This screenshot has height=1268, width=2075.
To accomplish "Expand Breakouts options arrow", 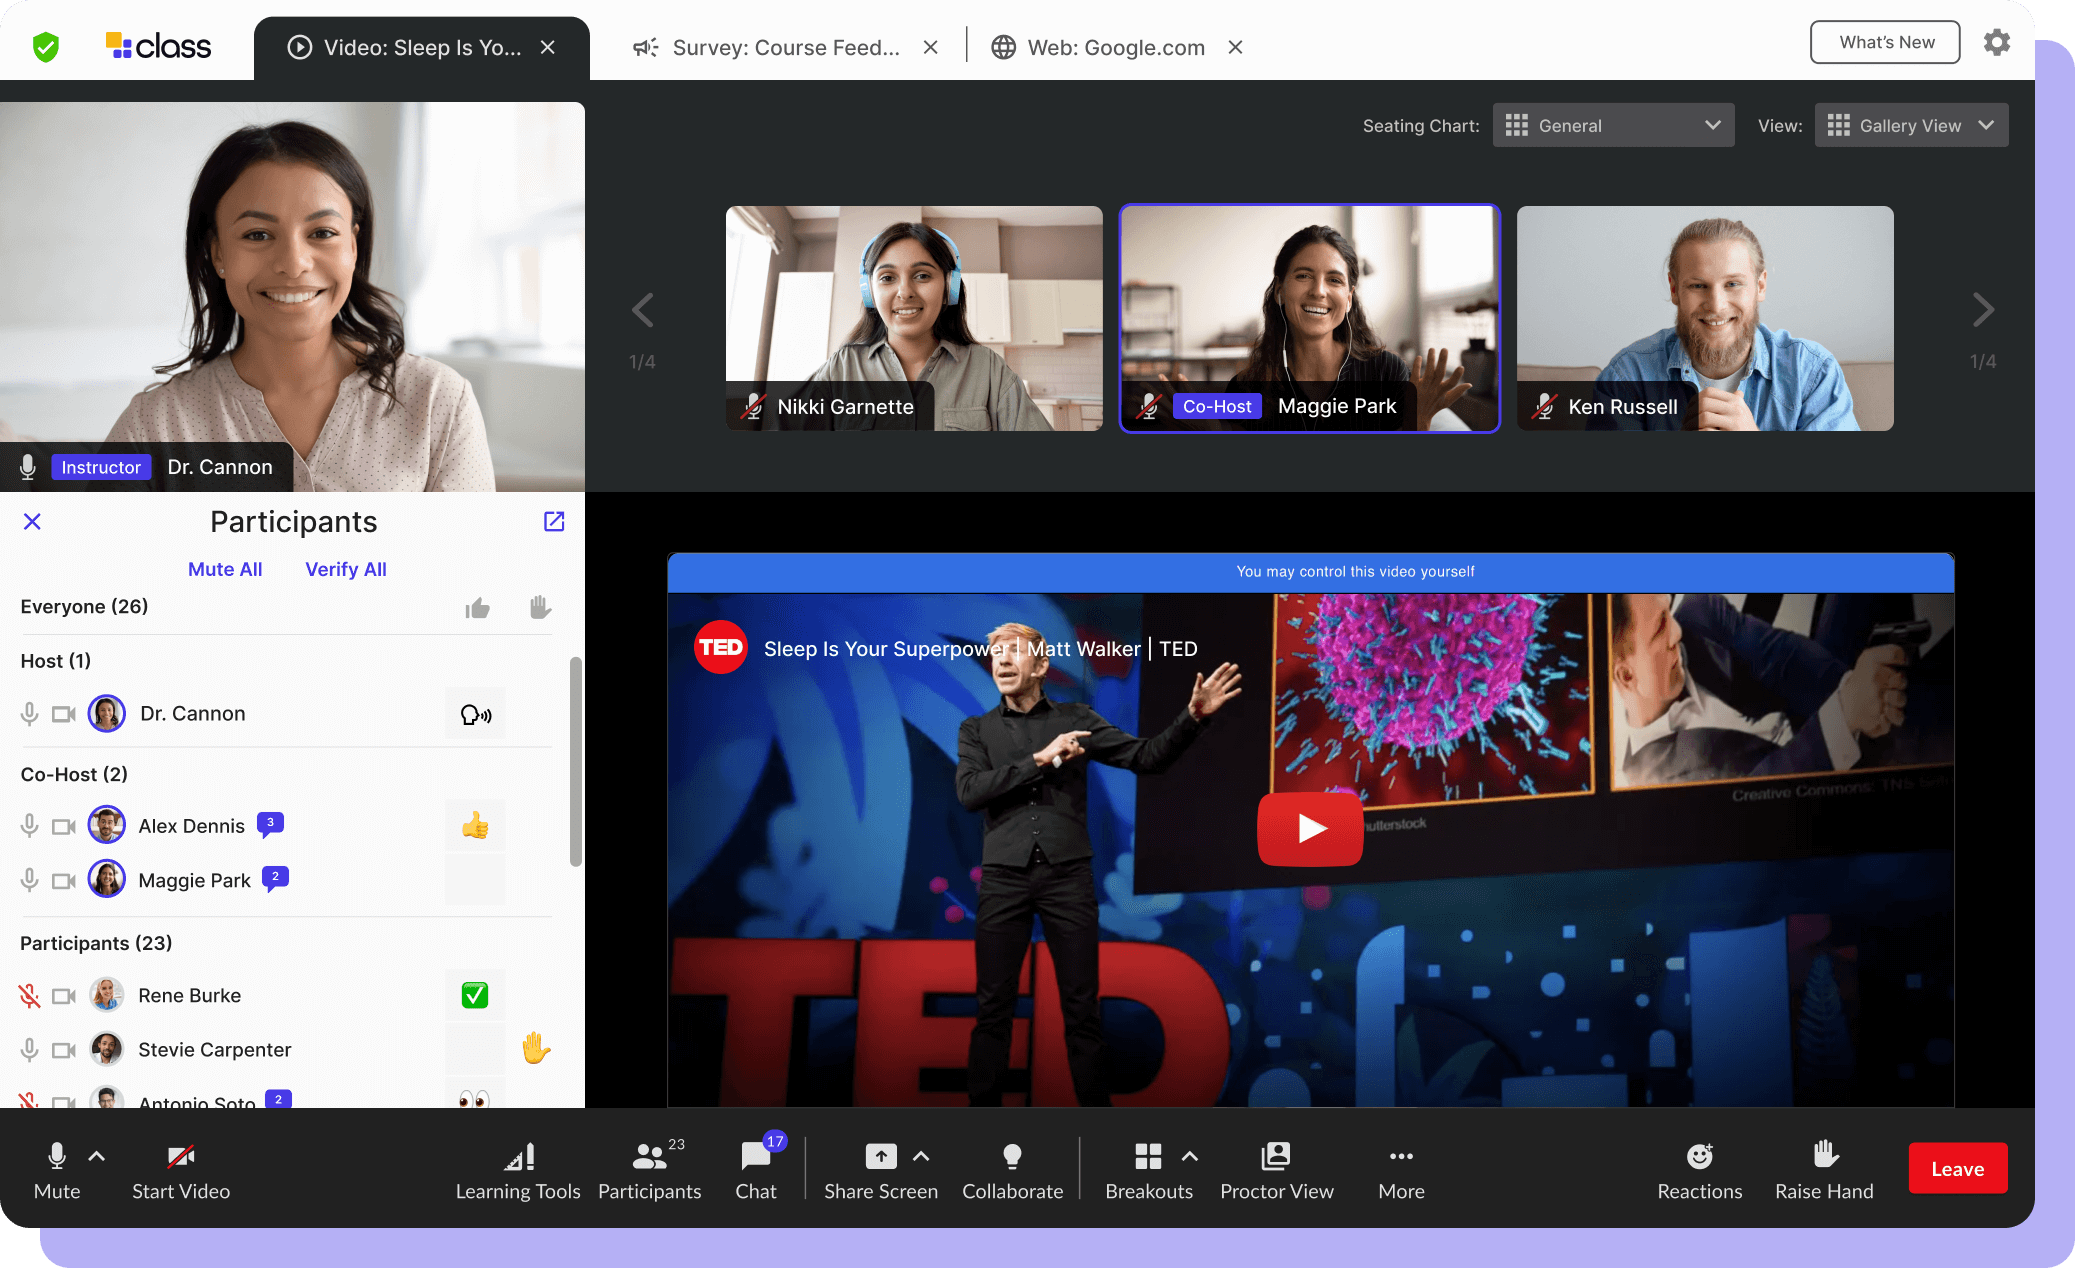I will point(1189,1156).
